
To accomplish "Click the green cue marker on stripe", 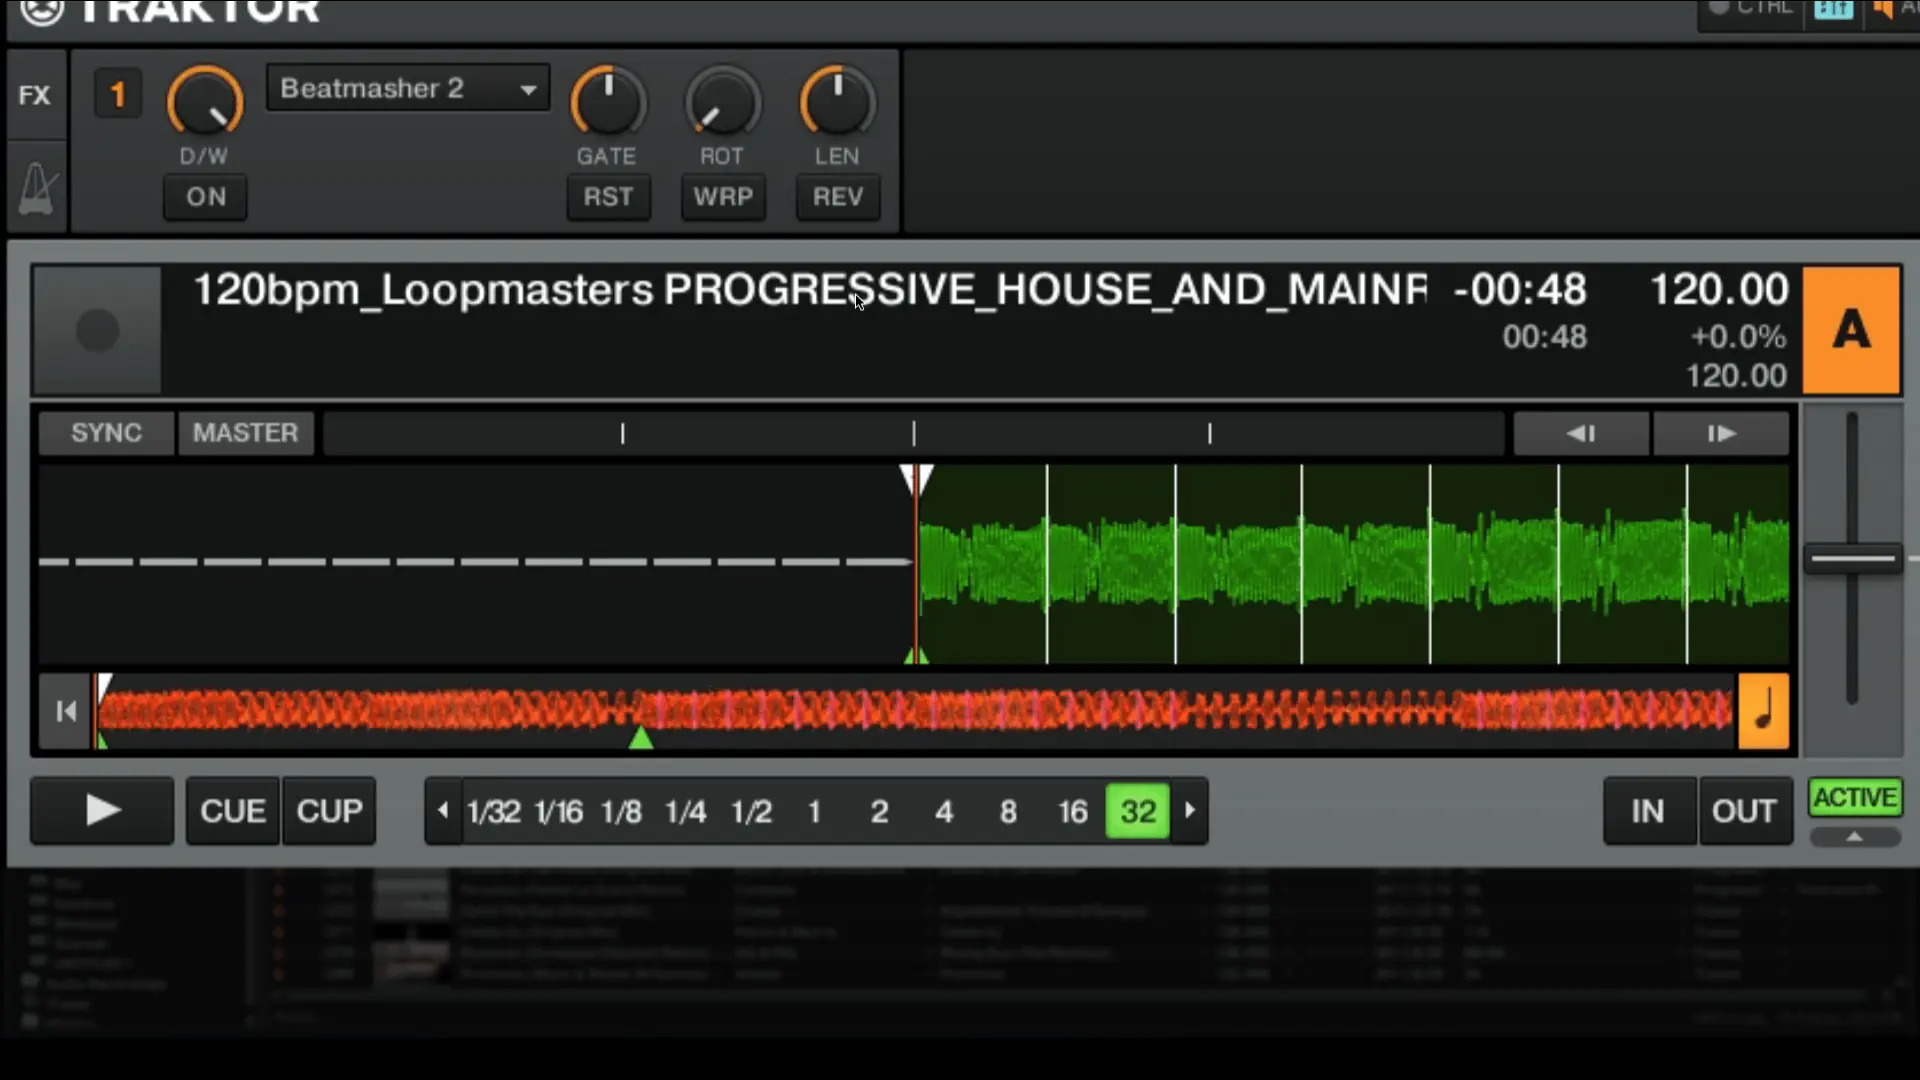I will coord(641,739).
